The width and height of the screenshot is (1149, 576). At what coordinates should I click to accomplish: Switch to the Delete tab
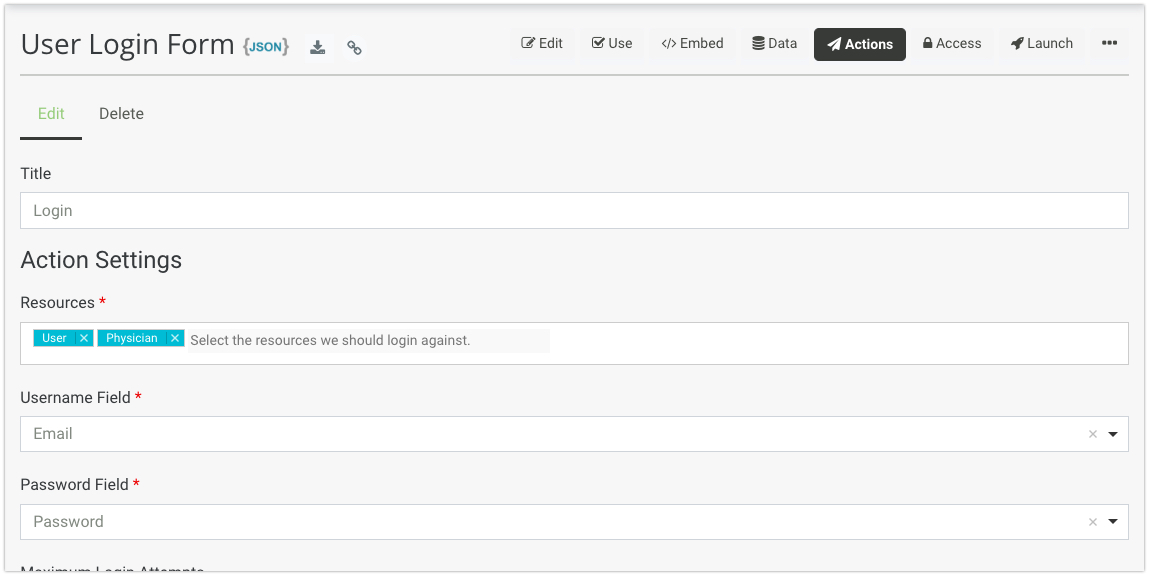(x=121, y=114)
